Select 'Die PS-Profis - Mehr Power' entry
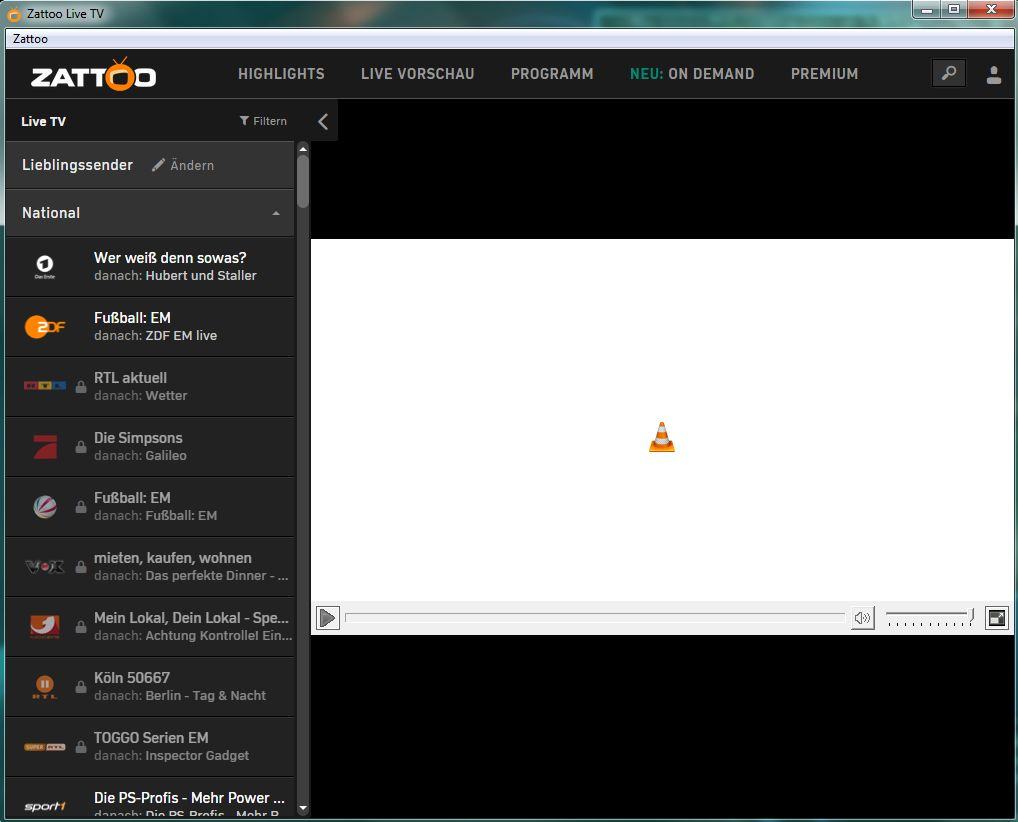Viewport: 1018px width, 822px height. [x=190, y=798]
